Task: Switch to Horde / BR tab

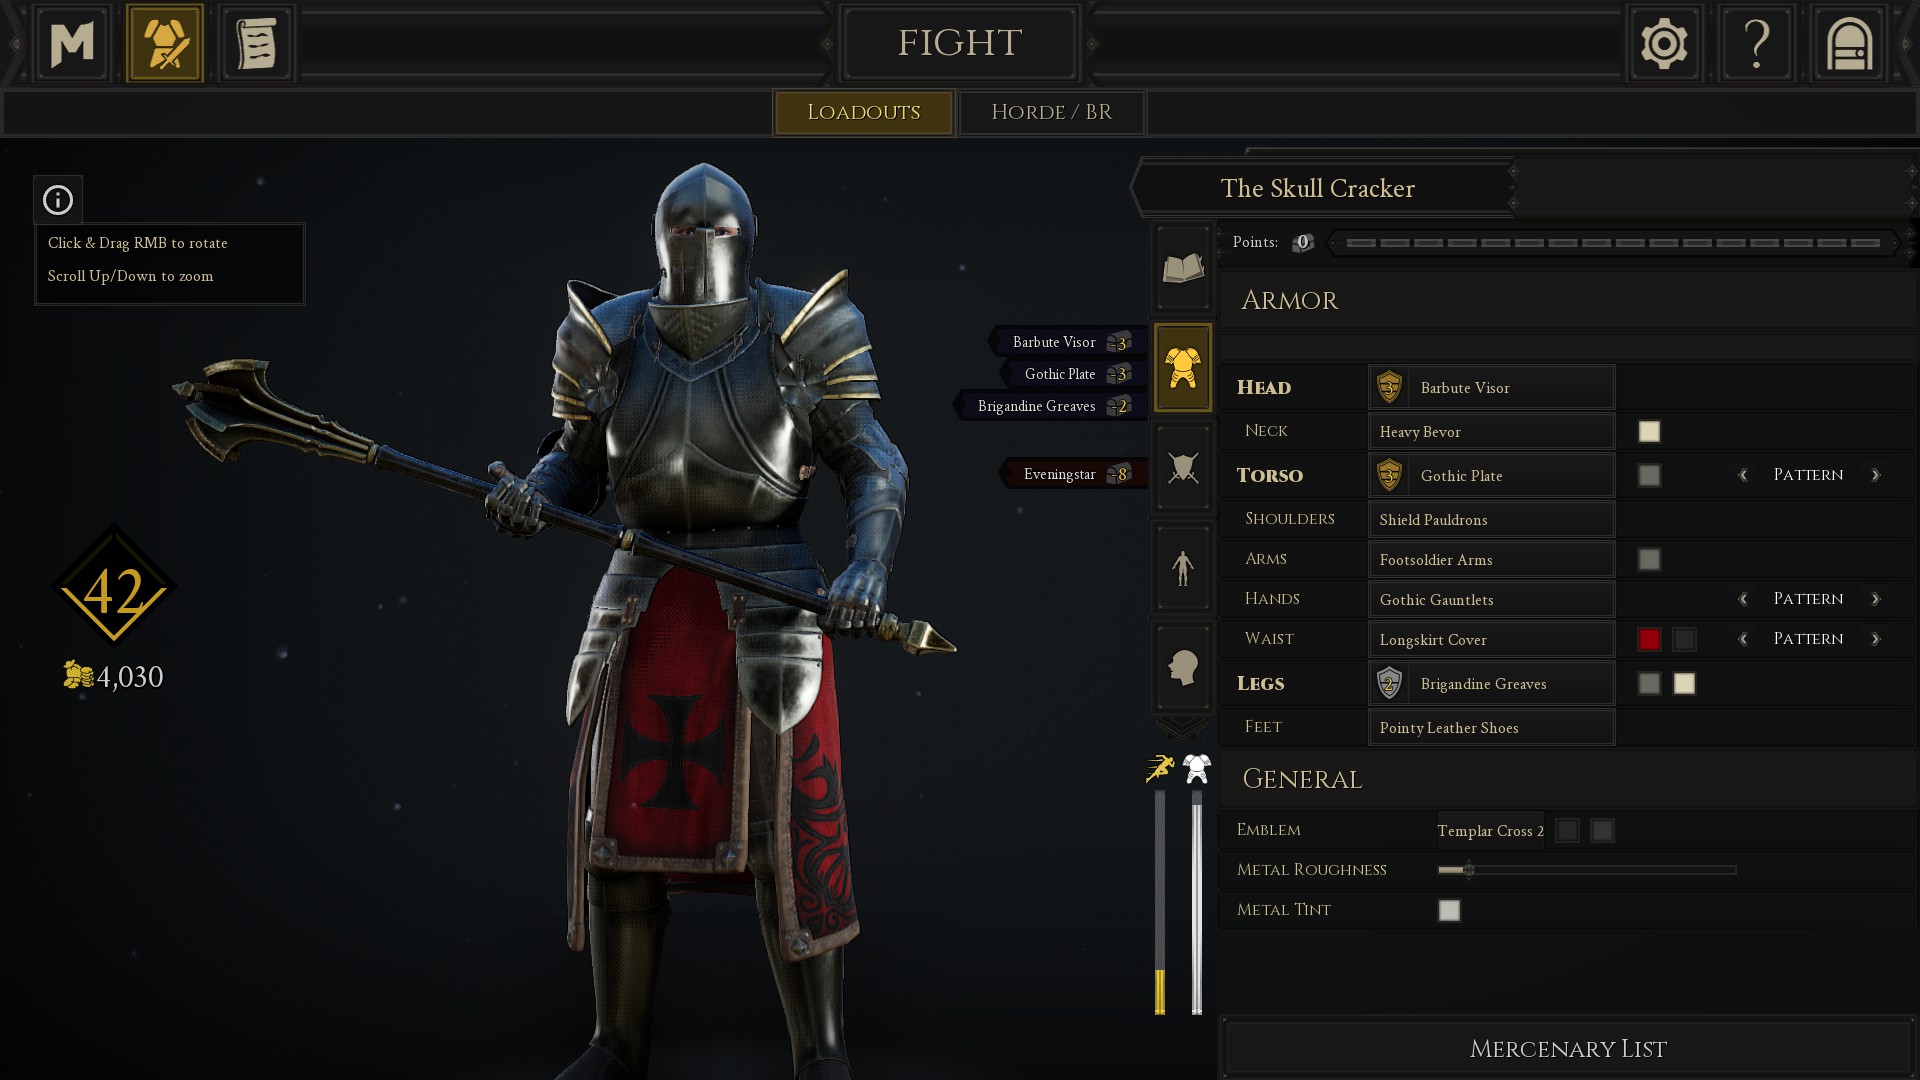Action: [x=1052, y=112]
